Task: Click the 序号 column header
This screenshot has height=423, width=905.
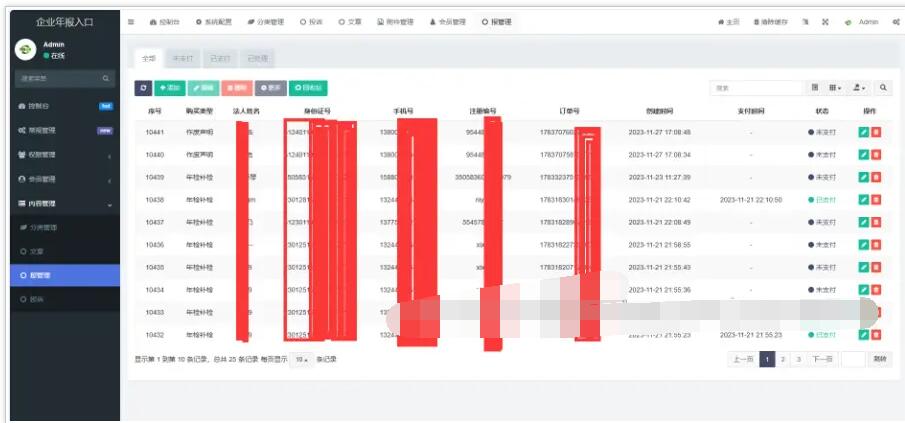Action: tap(154, 111)
